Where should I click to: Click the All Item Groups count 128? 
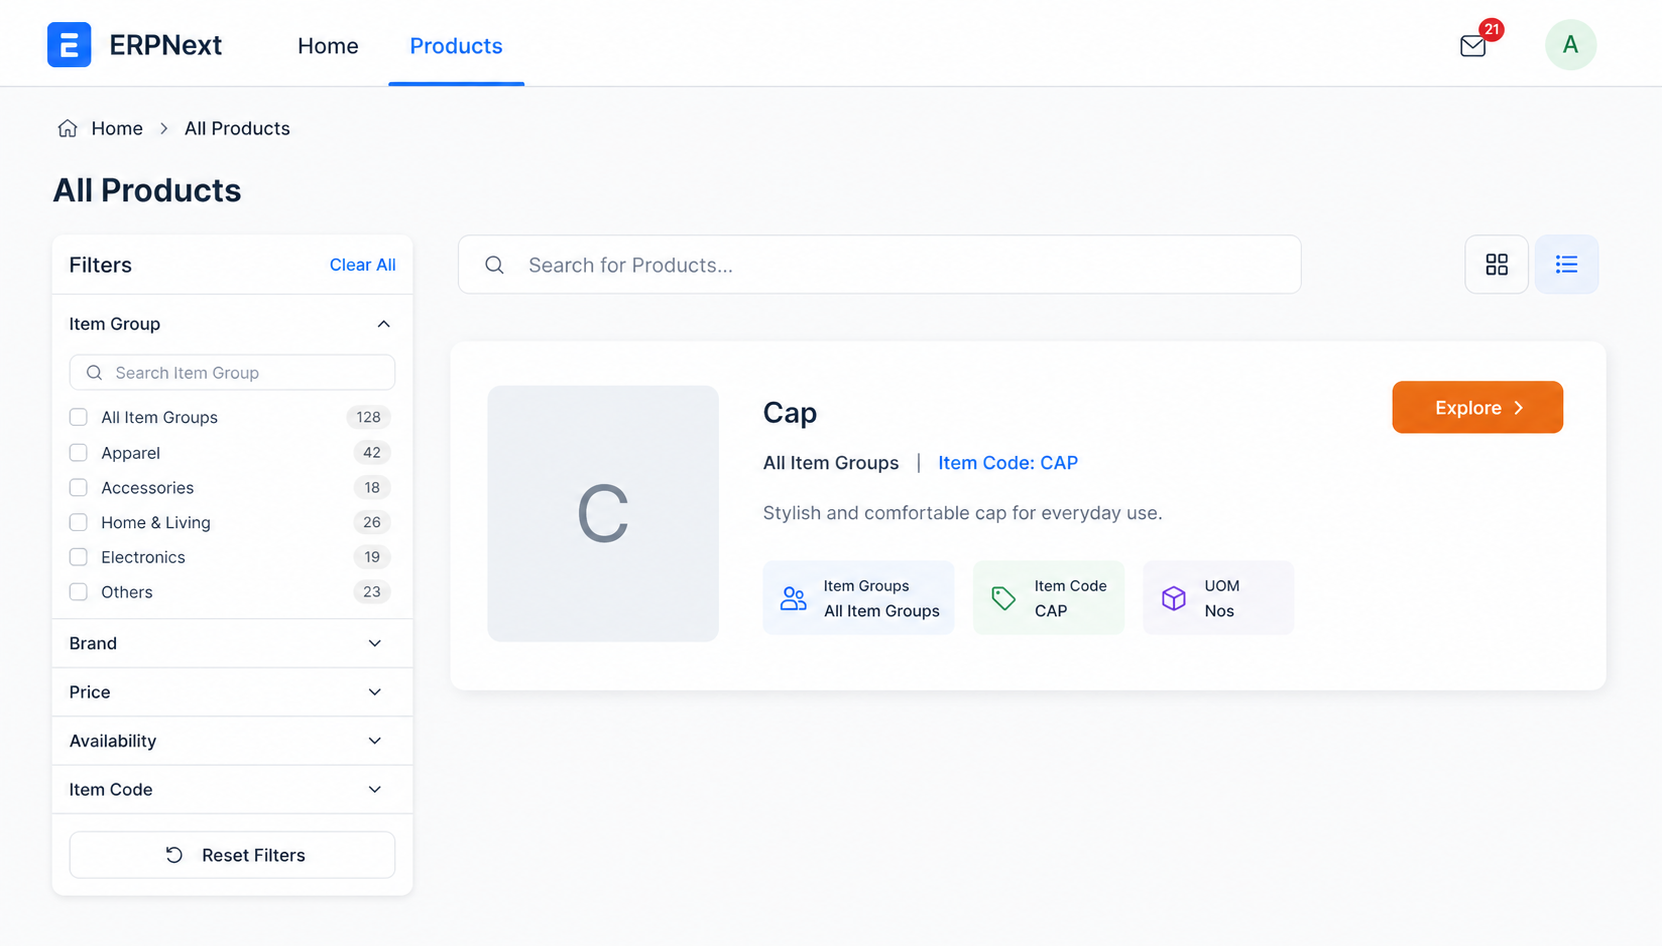point(368,417)
